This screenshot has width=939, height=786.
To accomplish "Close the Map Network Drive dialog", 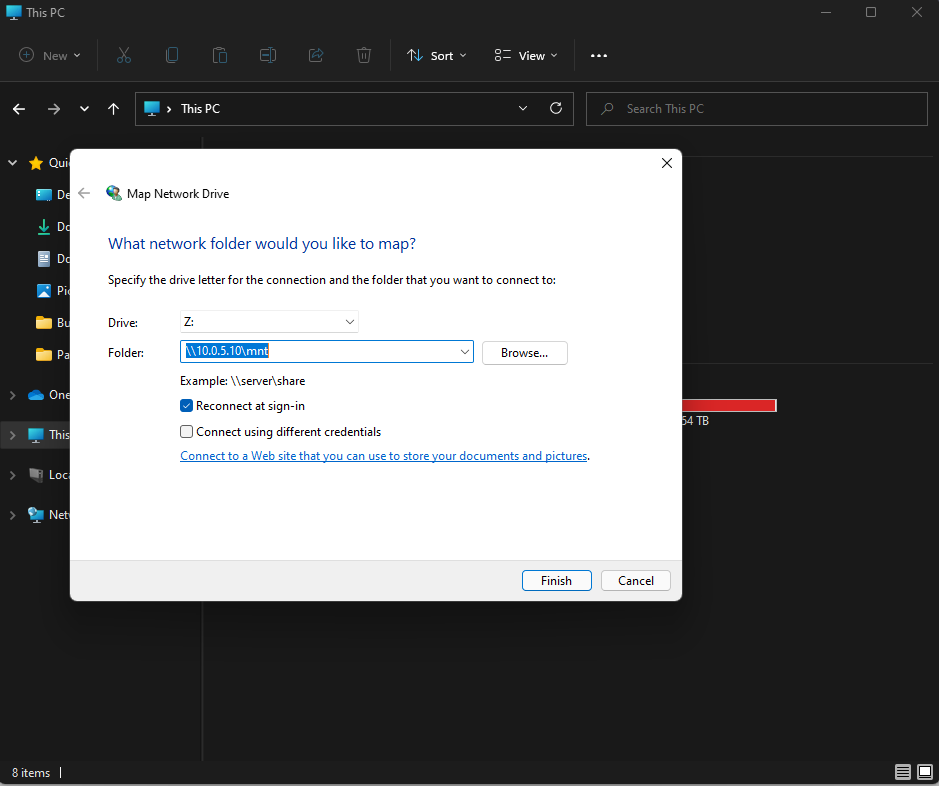I will click(x=667, y=163).
